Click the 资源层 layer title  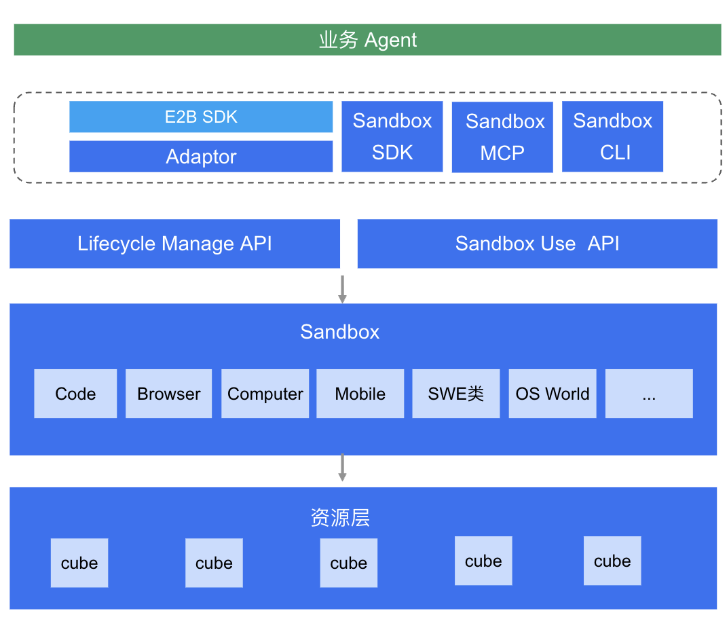click(340, 518)
